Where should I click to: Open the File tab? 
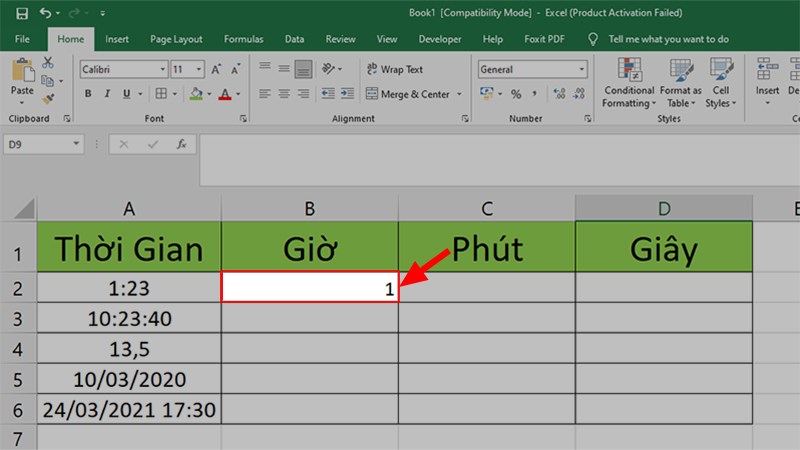tap(22, 39)
